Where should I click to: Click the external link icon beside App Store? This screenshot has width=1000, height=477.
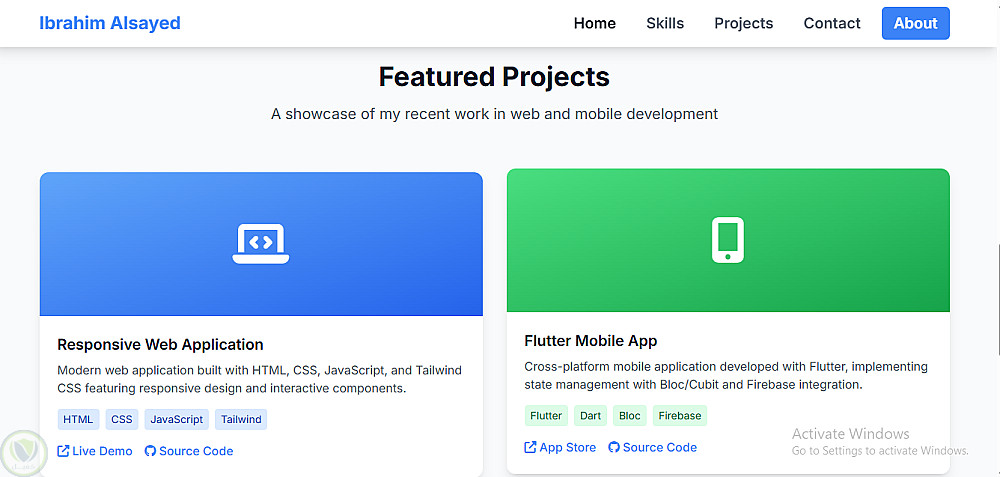(x=530, y=447)
